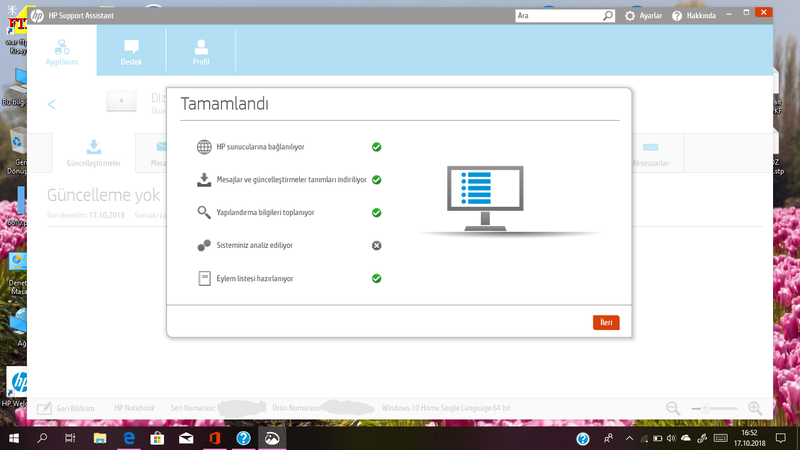Open the Aygıtlarım devices tab
The width and height of the screenshot is (800, 450).
62,52
